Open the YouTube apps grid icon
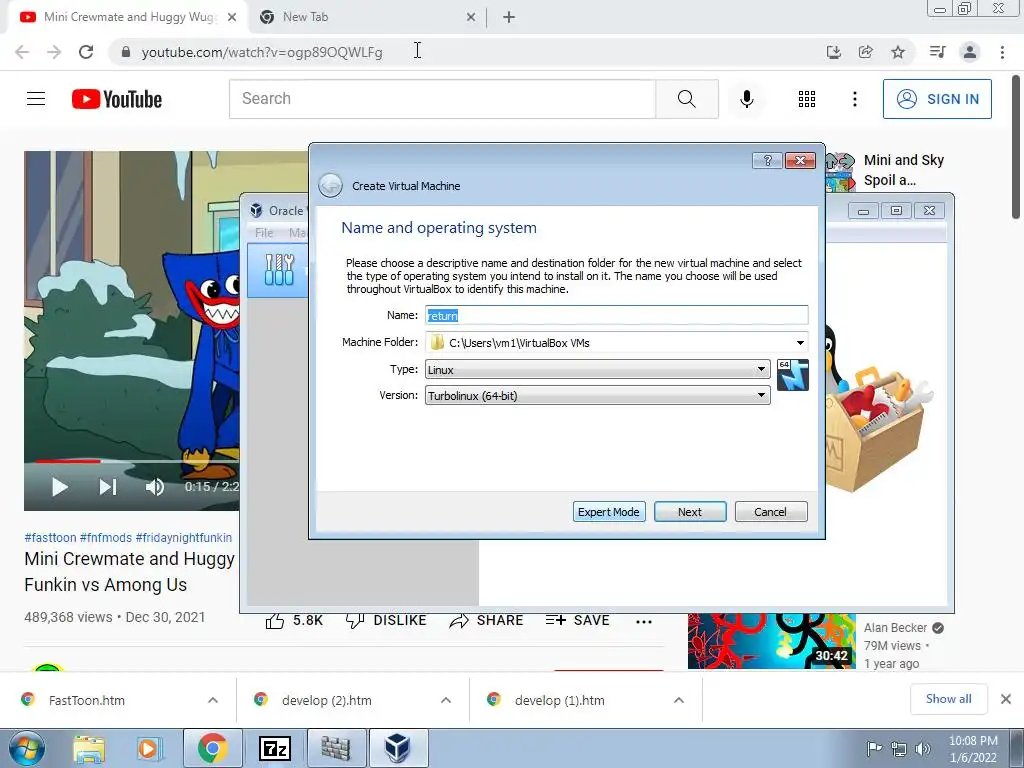The image size is (1024, 768). tap(807, 99)
